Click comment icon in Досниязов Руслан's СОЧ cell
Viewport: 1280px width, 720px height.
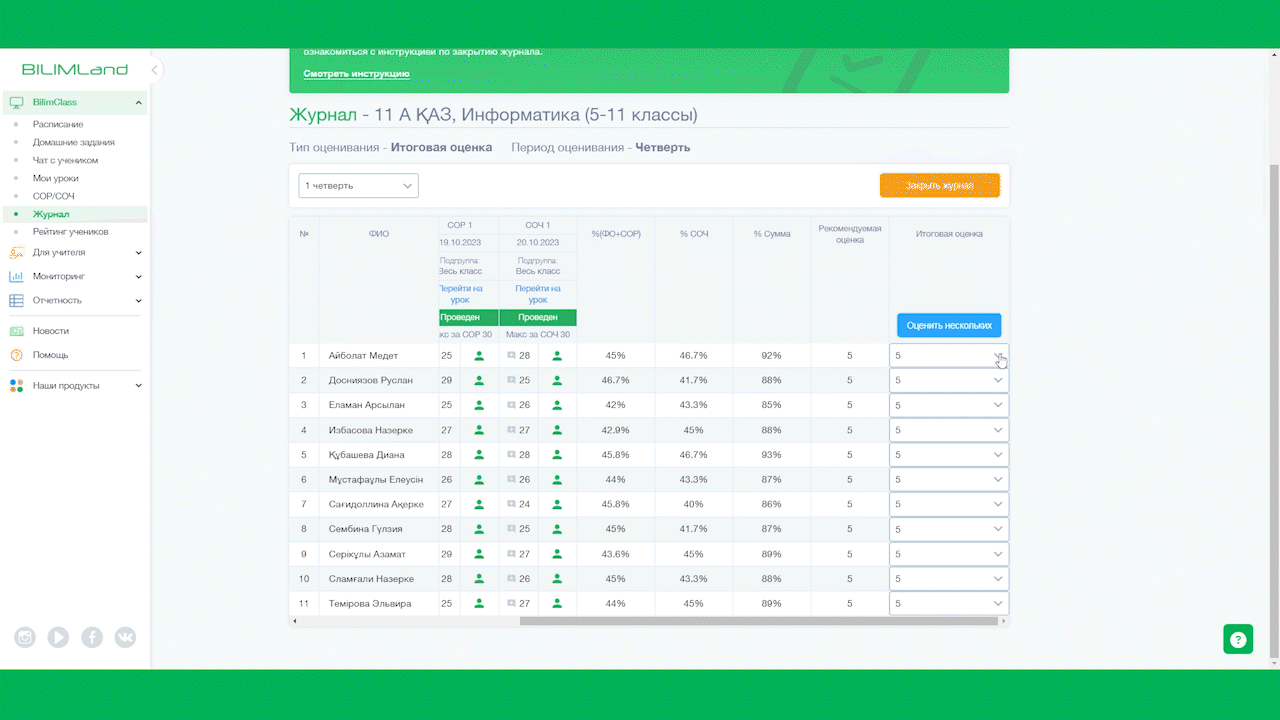pos(511,380)
